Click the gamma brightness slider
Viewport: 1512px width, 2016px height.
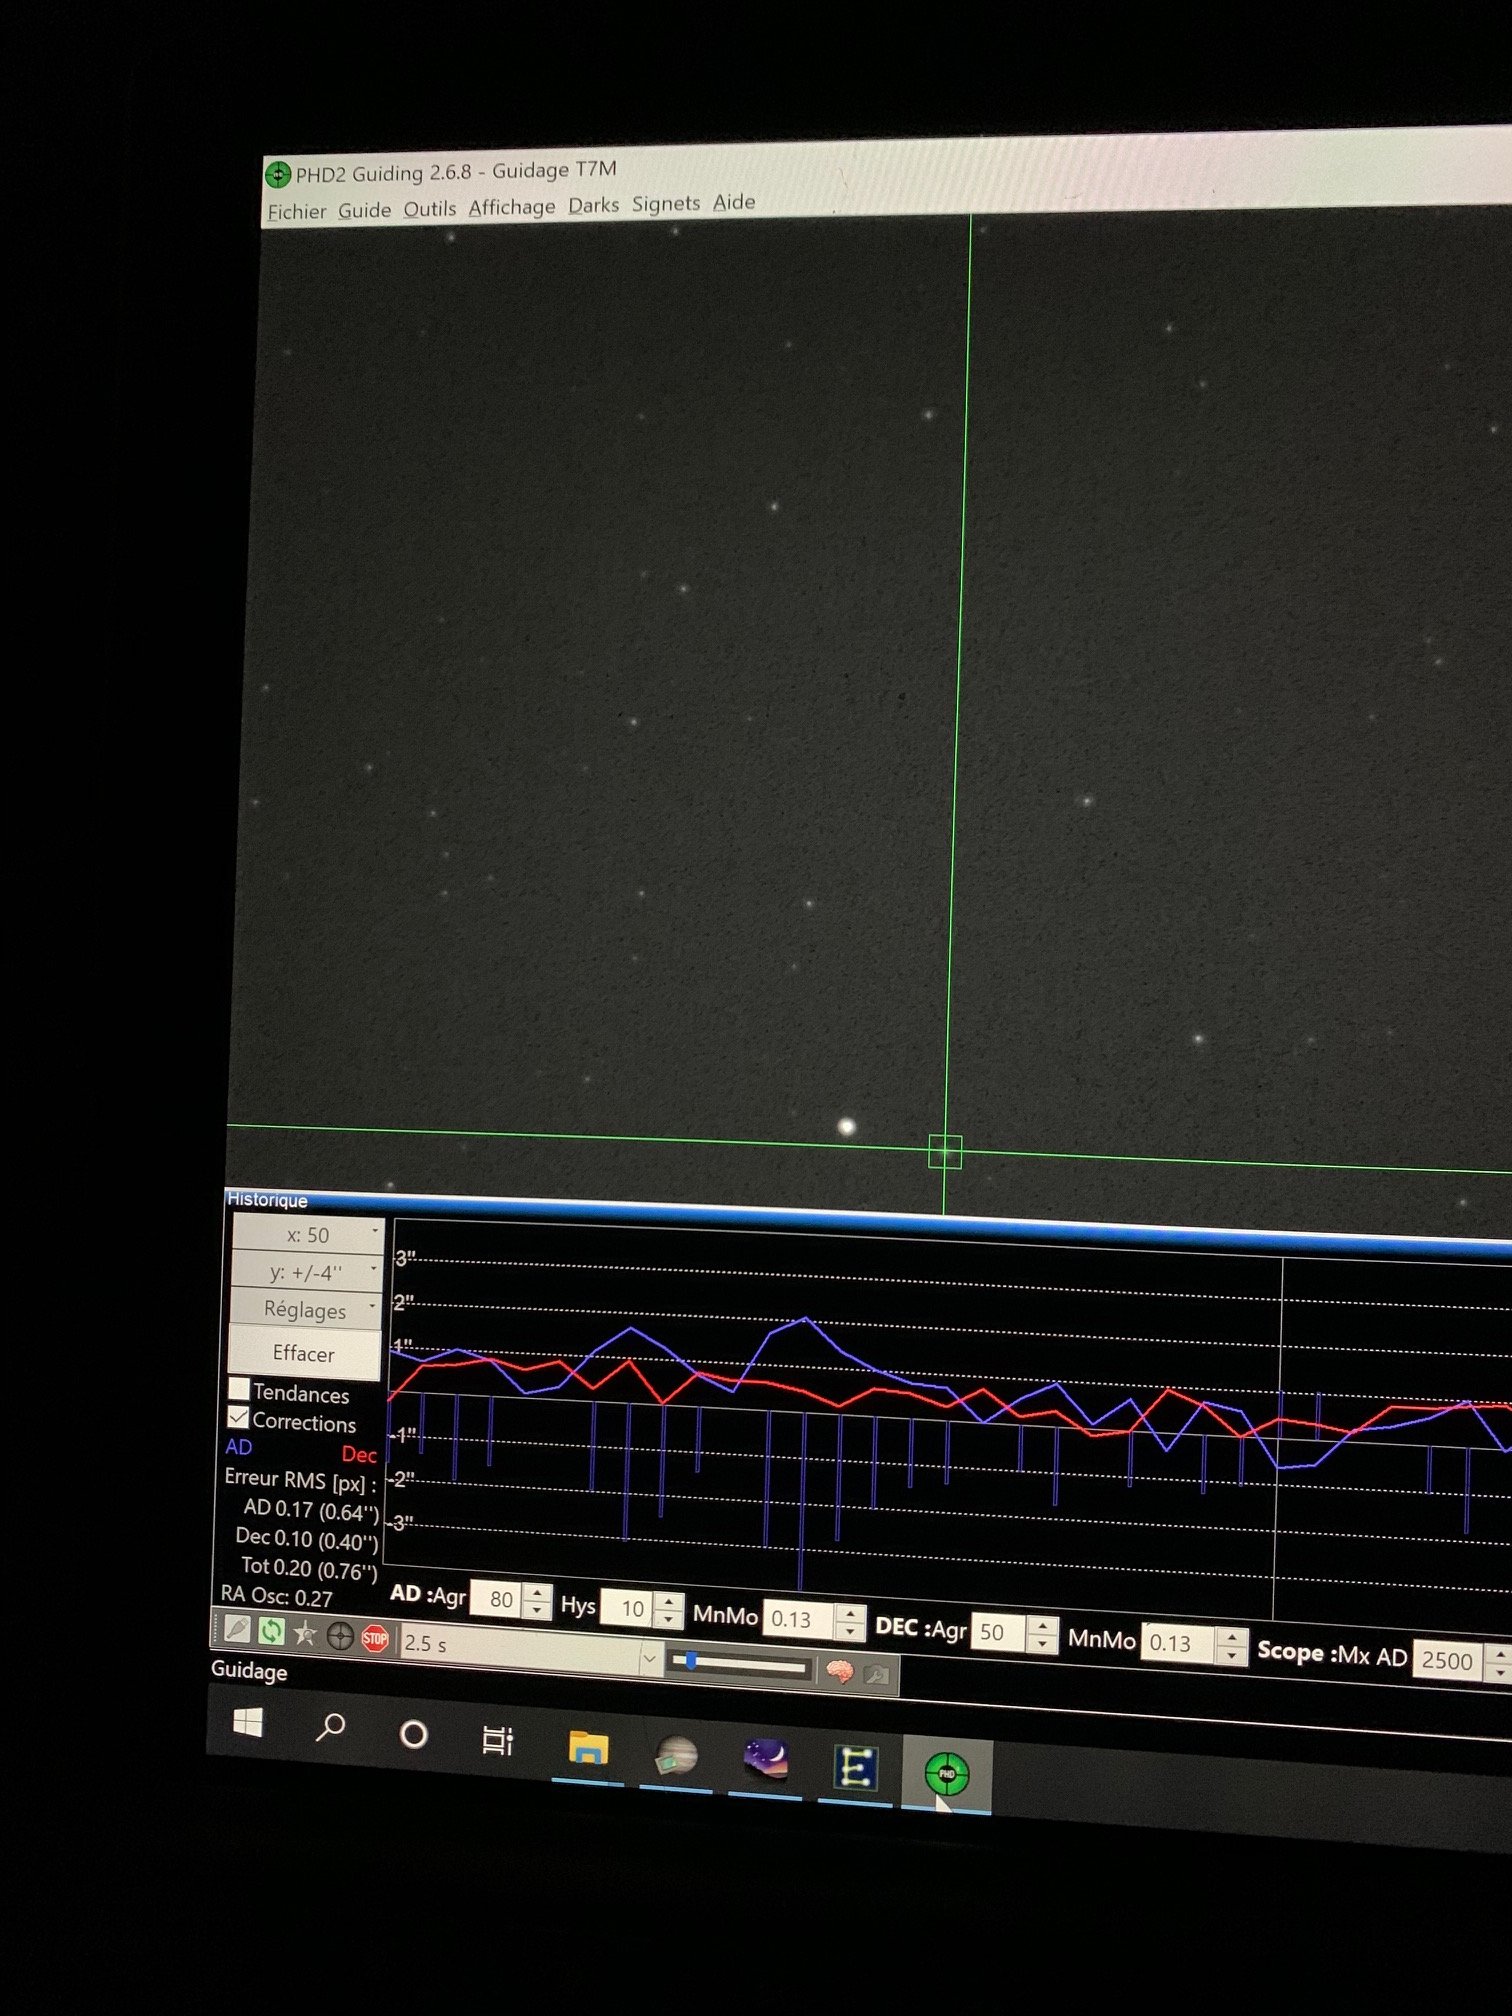740,1665
